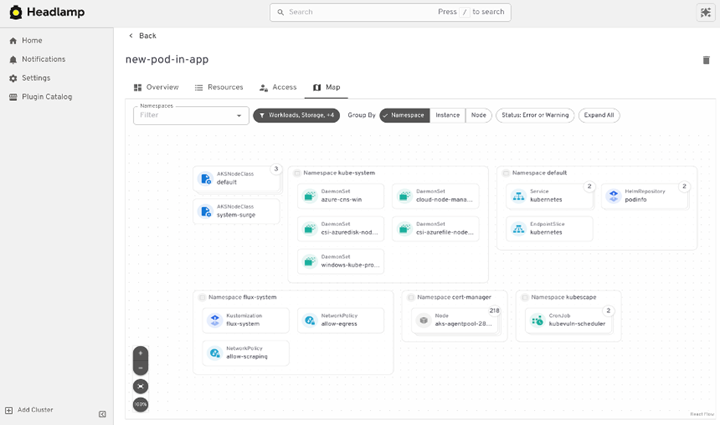Switch to the Resources tab
Screen dimensions: 720x425
click(218, 88)
